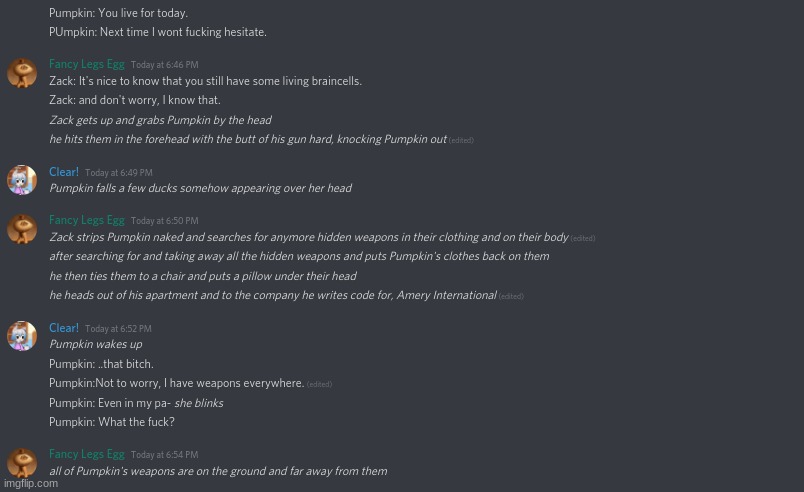
Task: Select Fancy Legs Egg username at 6:50 PM
Action: tap(87, 220)
